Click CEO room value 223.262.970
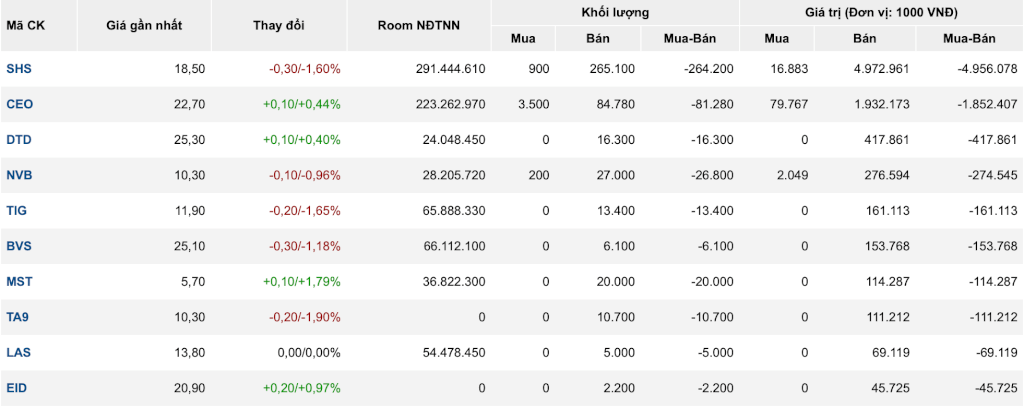The width and height of the screenshot is (1024, 408). 451,104
